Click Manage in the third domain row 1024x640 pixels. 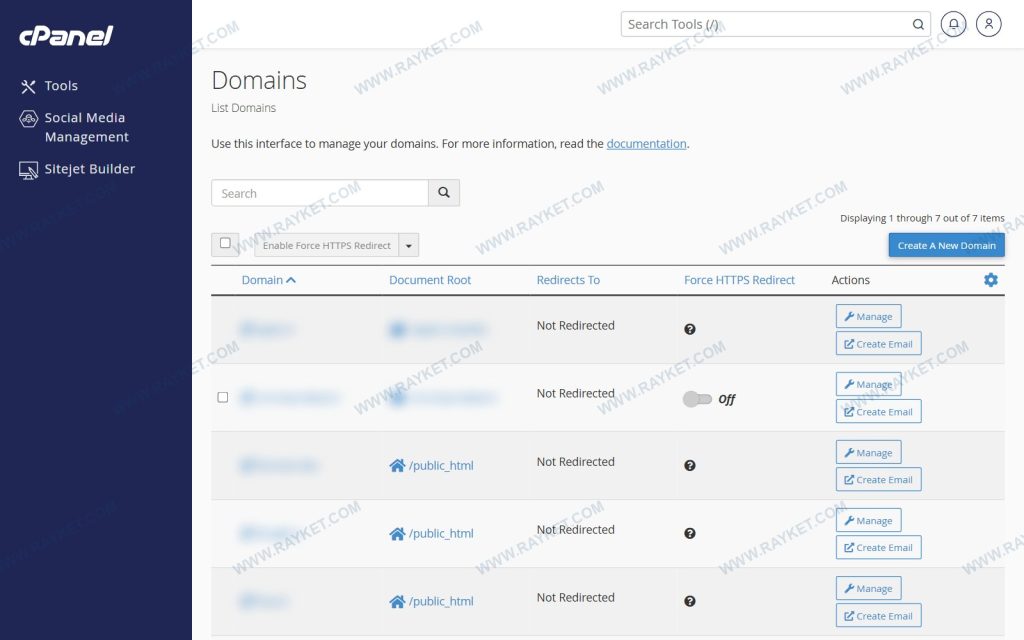point(869,452)
